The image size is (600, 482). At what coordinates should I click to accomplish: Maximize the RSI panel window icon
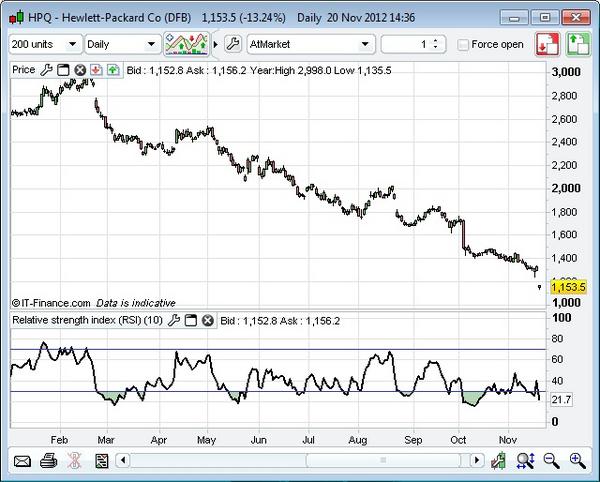(190, 321)
